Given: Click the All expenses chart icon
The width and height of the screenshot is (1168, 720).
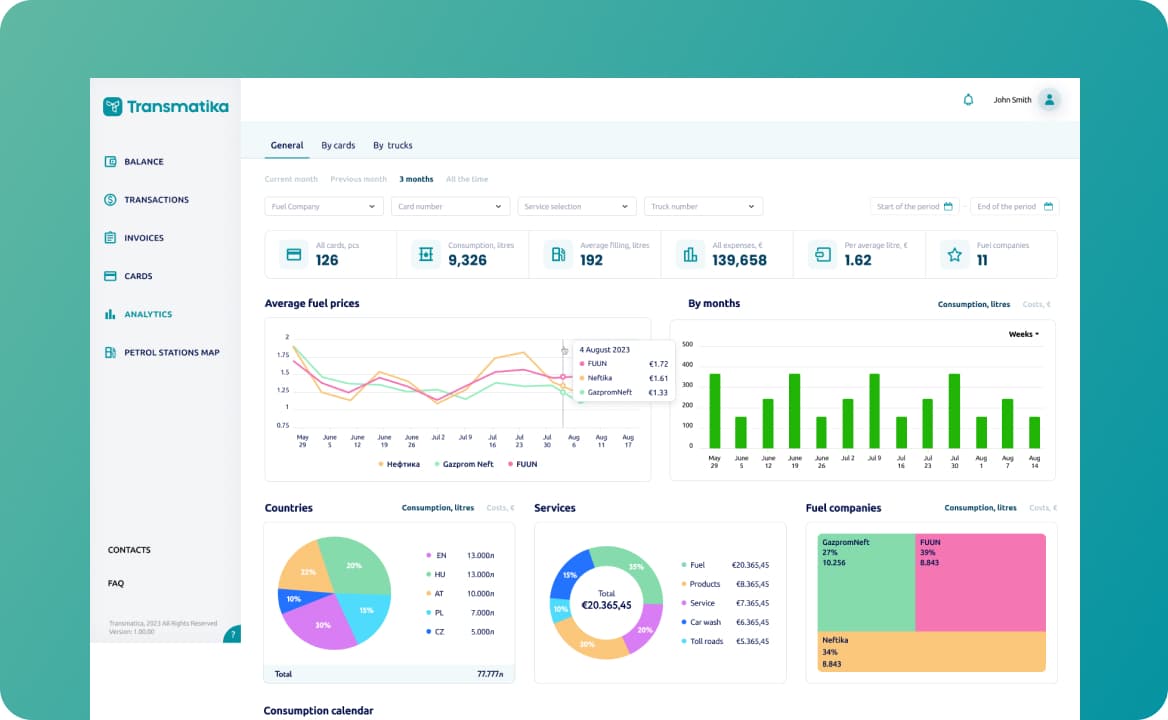Looking at the screenshot, I should (x=691, y=255).
